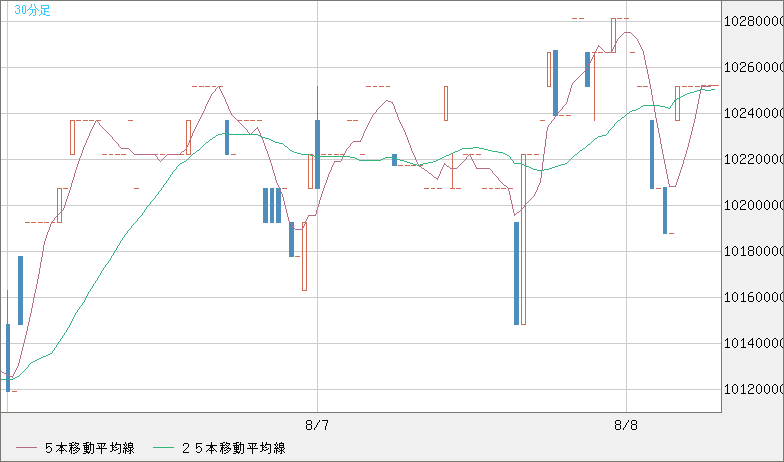Click the 10260000 price axis label
The image size is (784, 462).
pyautogui.click(x=754, y=68)
